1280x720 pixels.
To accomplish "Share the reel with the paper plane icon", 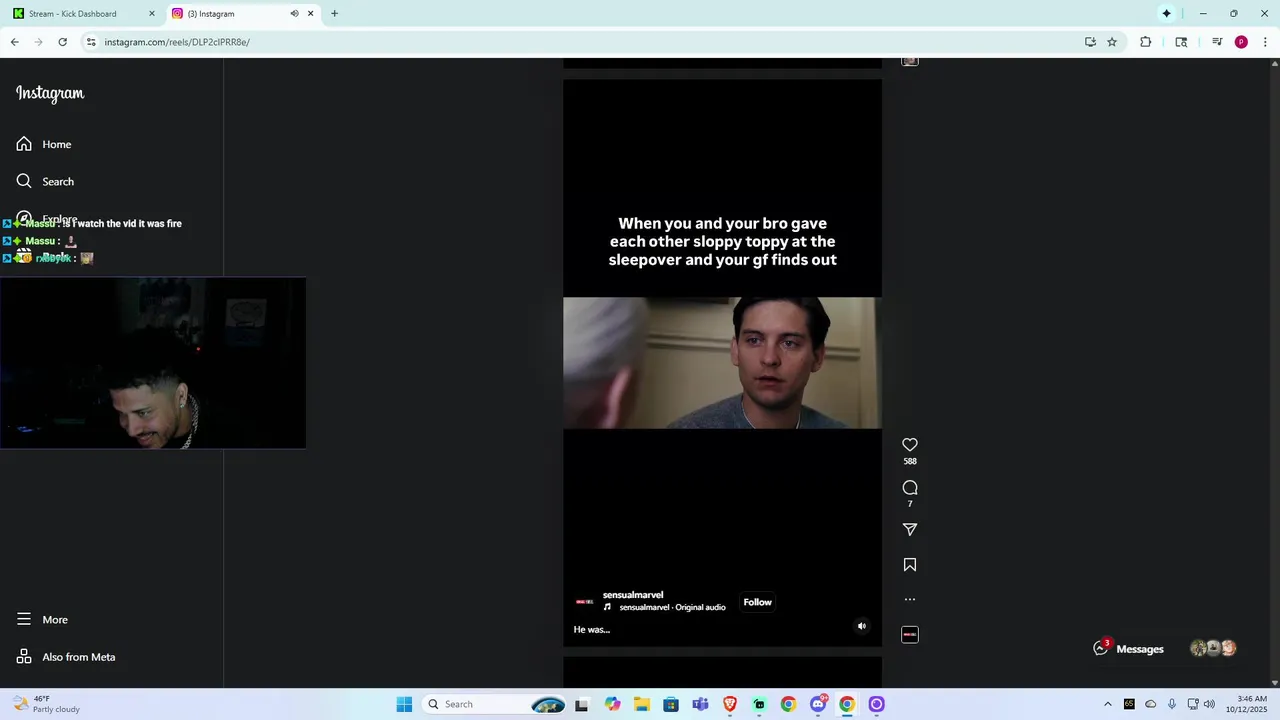I will pyautogui.click(x=910, y=529).
